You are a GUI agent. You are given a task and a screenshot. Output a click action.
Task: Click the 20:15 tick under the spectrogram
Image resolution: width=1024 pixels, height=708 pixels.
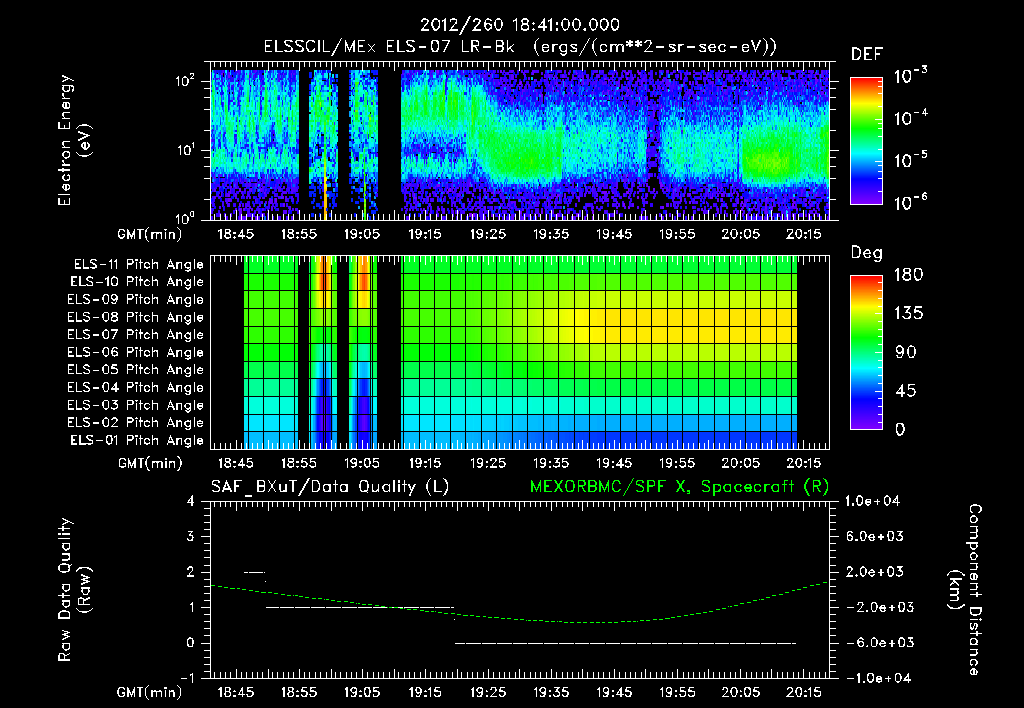point(803,234)
